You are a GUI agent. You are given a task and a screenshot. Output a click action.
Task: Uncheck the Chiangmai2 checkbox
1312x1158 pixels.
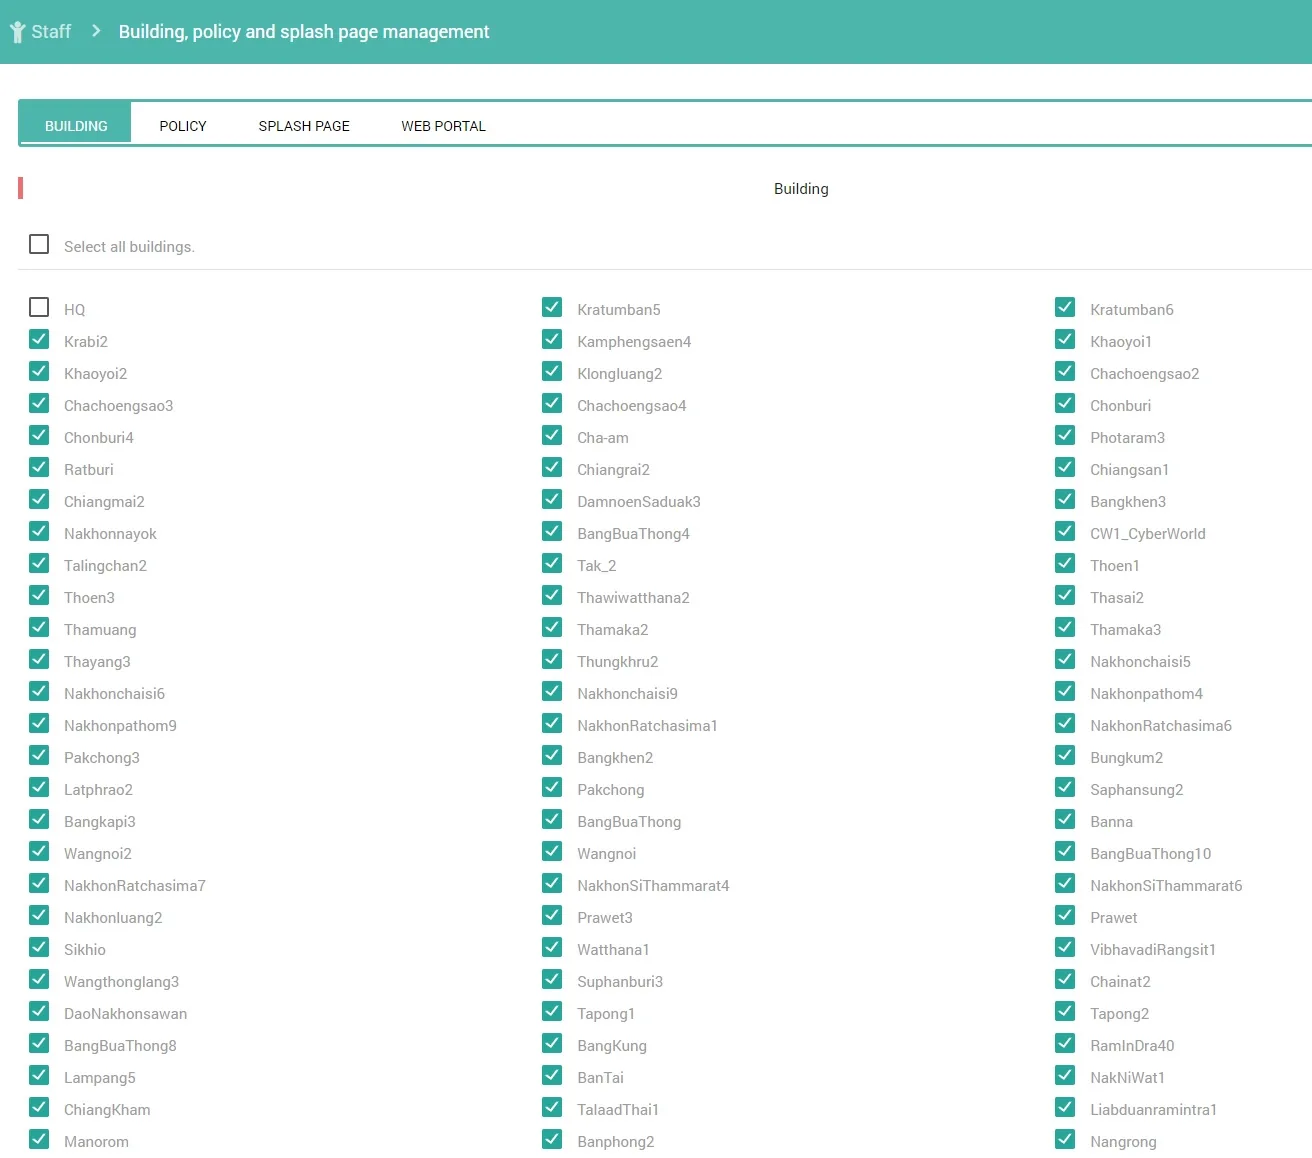[39, 499]
